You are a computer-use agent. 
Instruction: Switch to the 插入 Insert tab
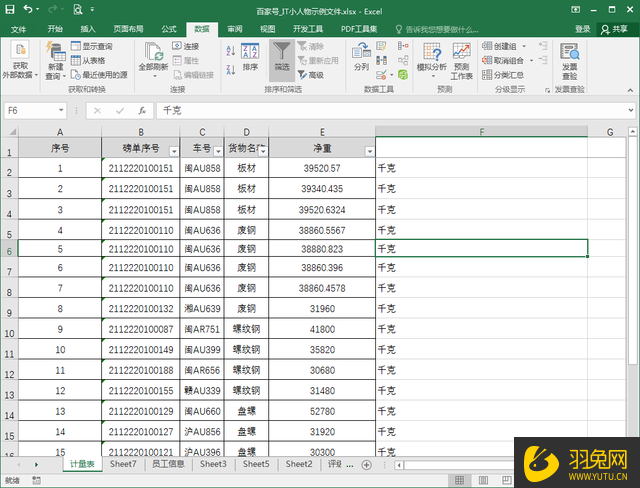[x=88, y=29]
